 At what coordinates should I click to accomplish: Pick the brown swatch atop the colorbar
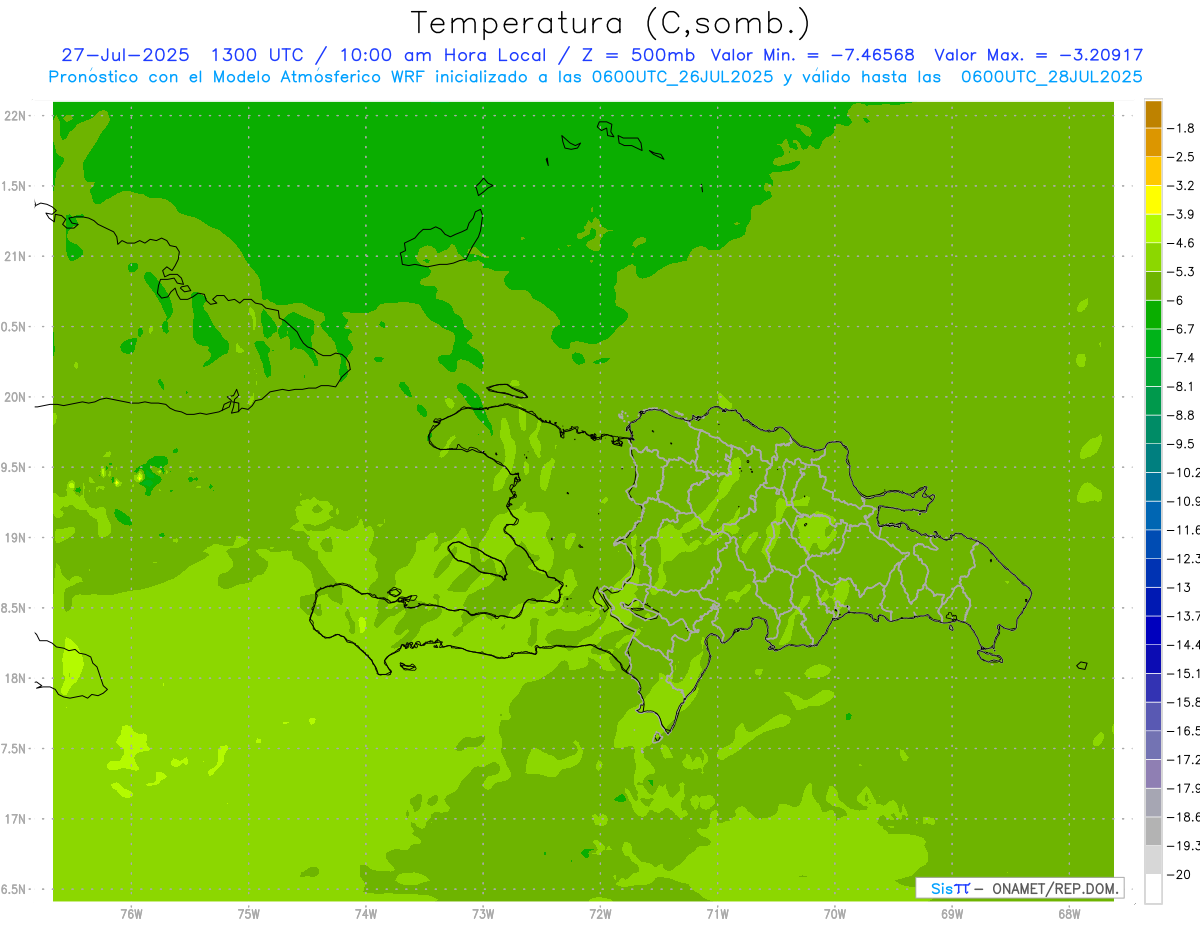(1153, 114)
